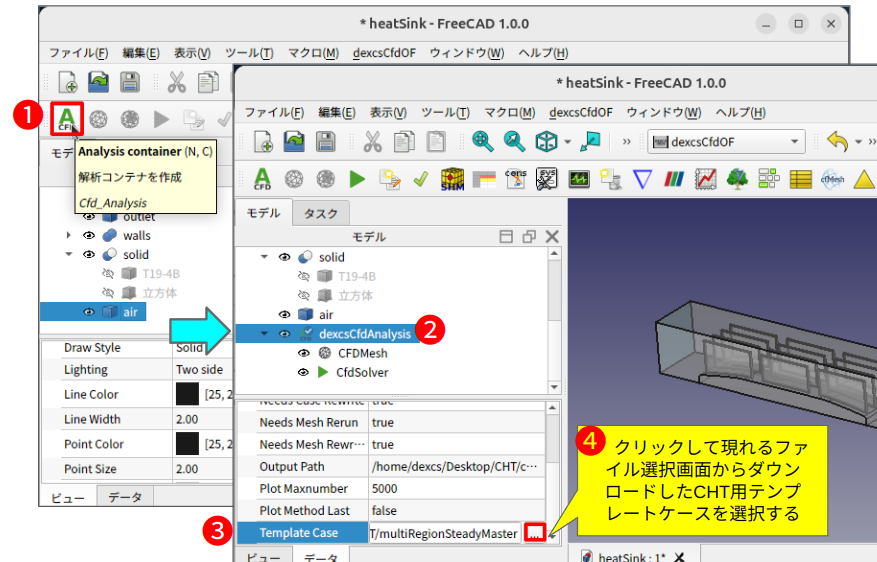
Task: Select the モデル tab in the front window
Action: click(263, 213)
